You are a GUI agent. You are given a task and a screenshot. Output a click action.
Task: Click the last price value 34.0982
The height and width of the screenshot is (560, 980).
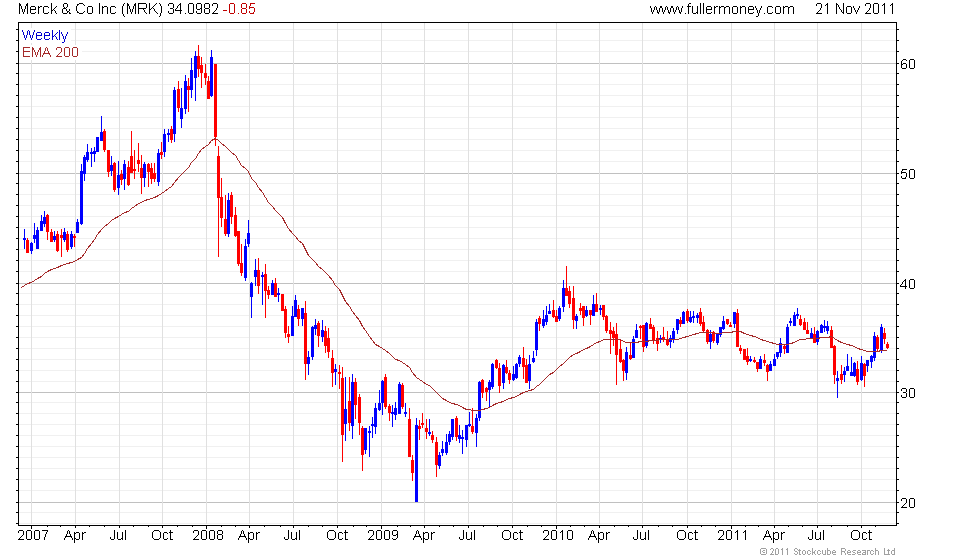[192, 9]
